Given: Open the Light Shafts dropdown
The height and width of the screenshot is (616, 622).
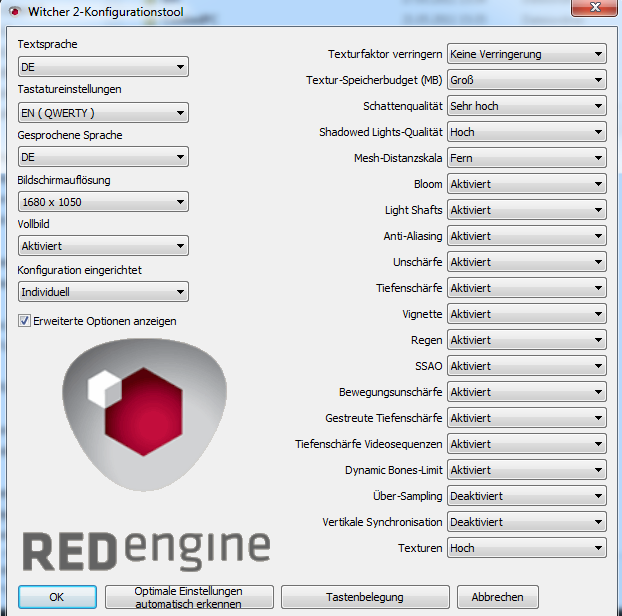Looking at the screenshot, I should tap(527, 210).
